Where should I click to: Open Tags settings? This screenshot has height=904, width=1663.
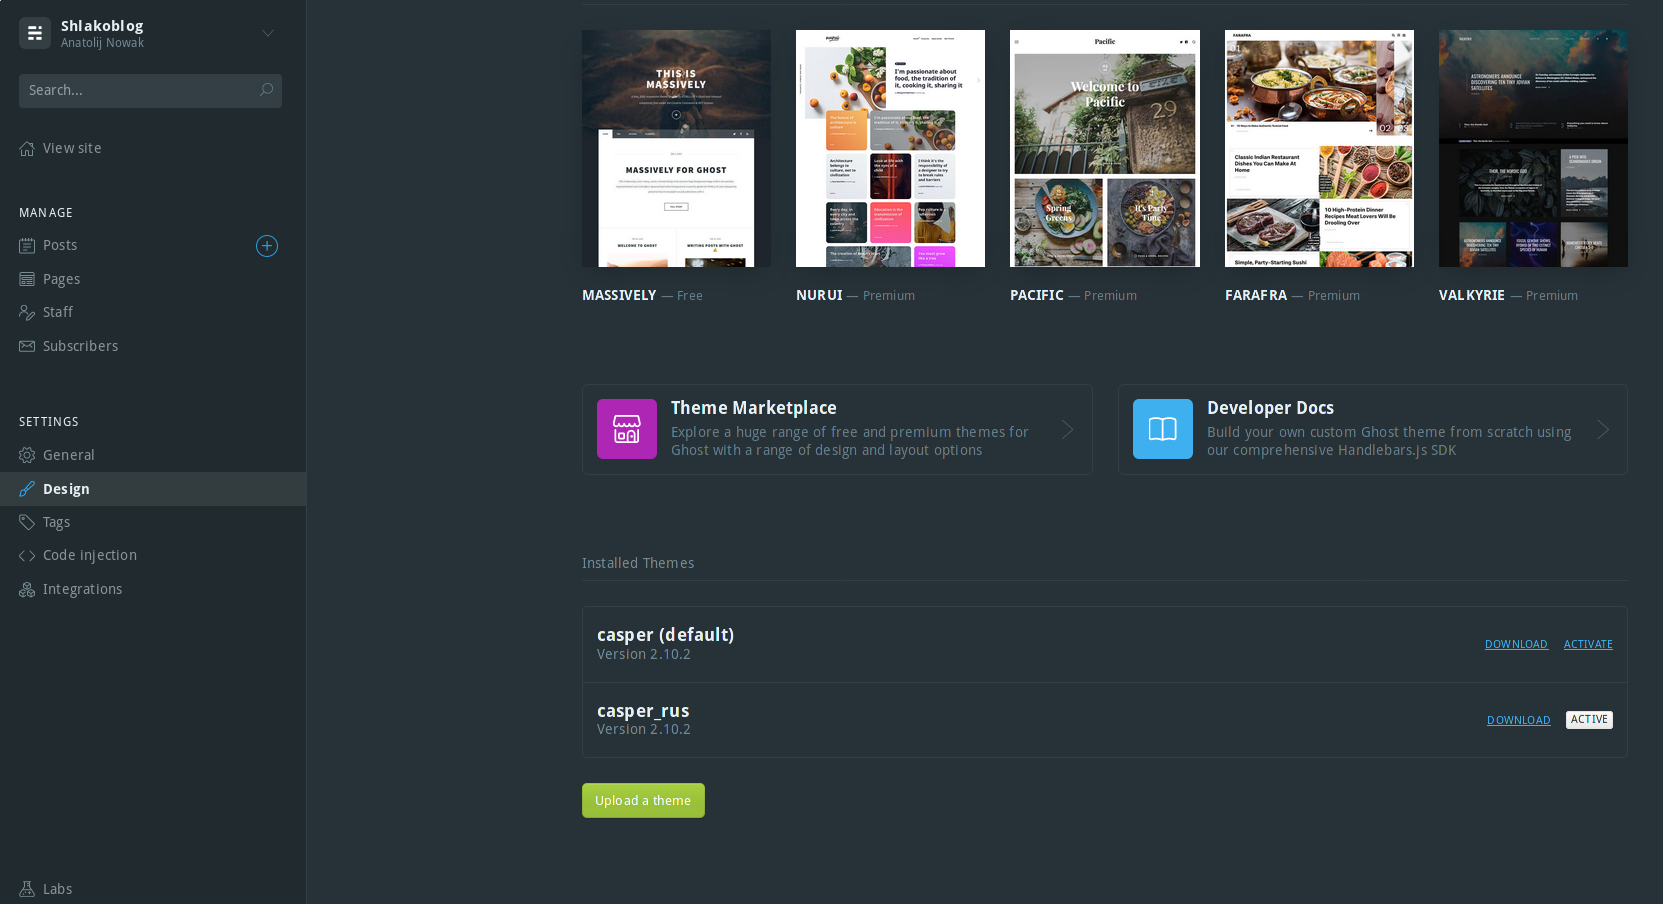coord(56,522)
